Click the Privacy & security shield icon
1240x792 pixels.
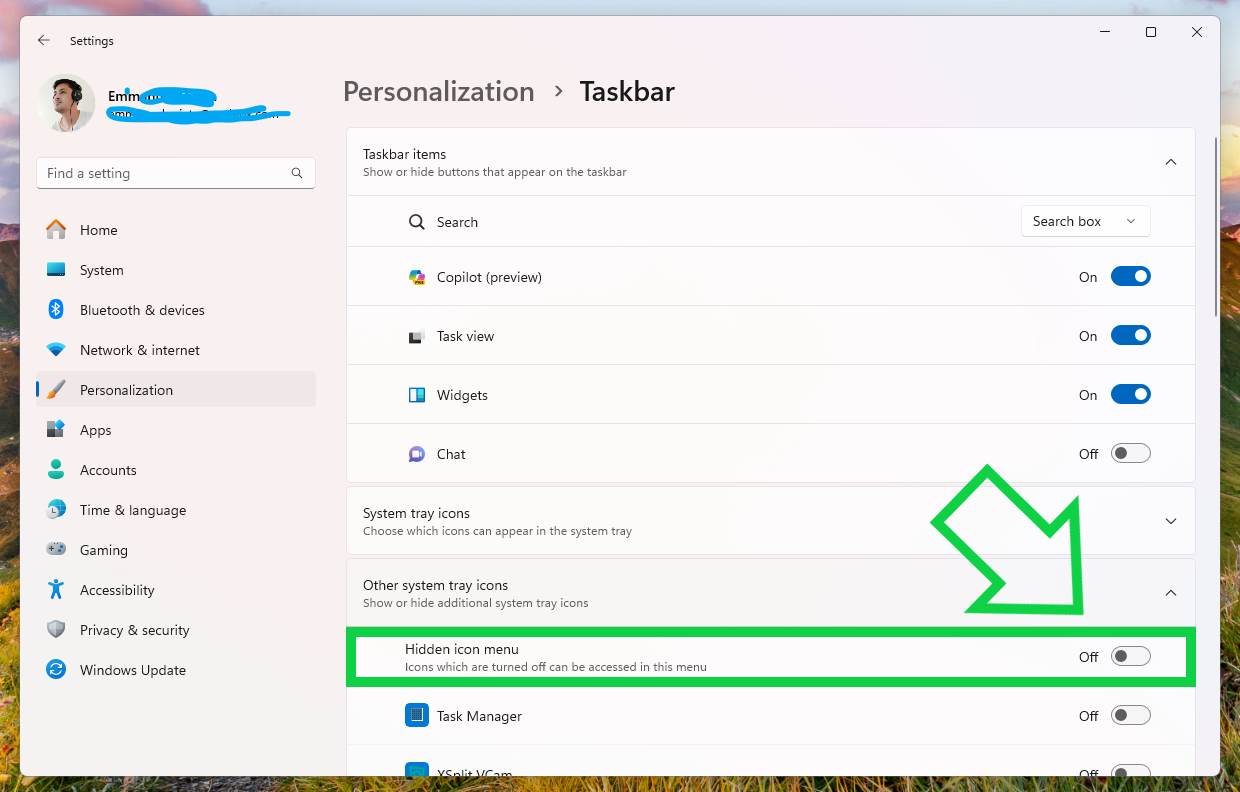(x=57, y=630)
